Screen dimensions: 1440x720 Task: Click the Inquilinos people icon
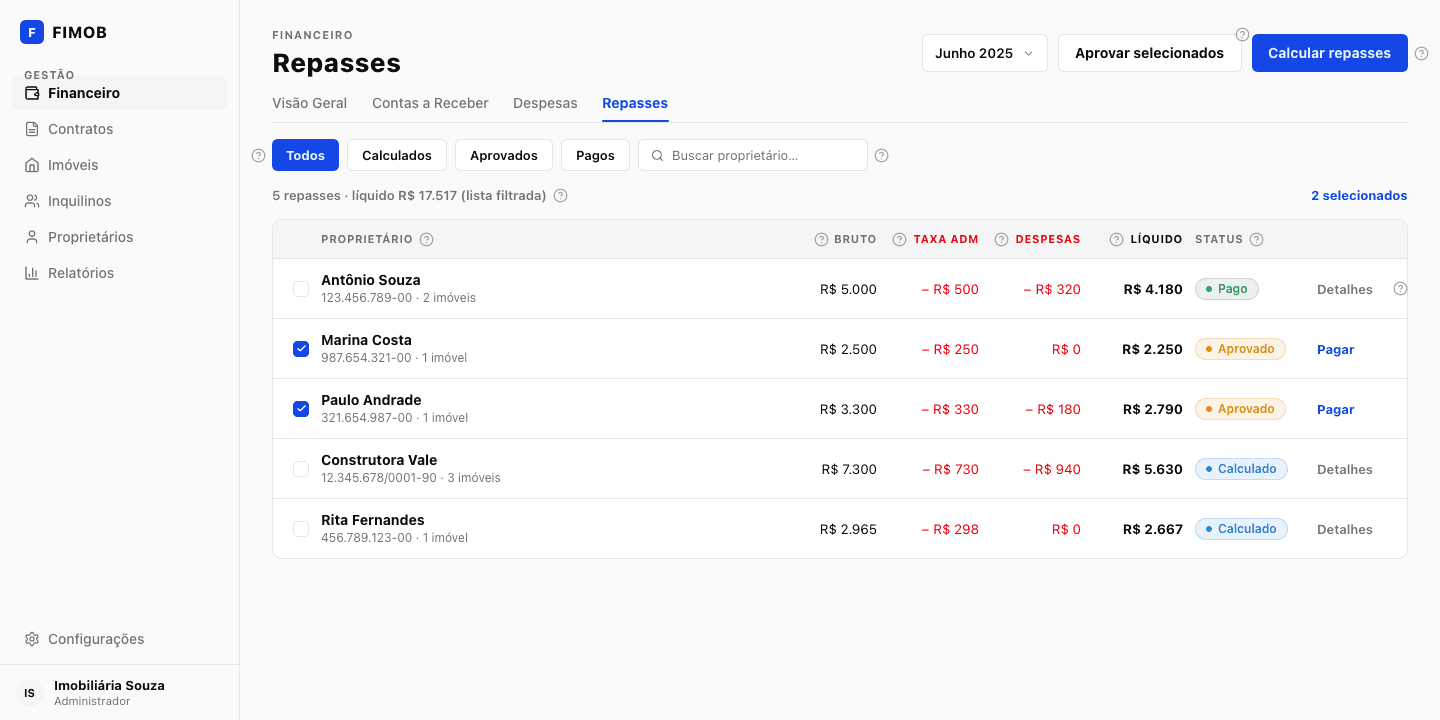pos(32,201)
